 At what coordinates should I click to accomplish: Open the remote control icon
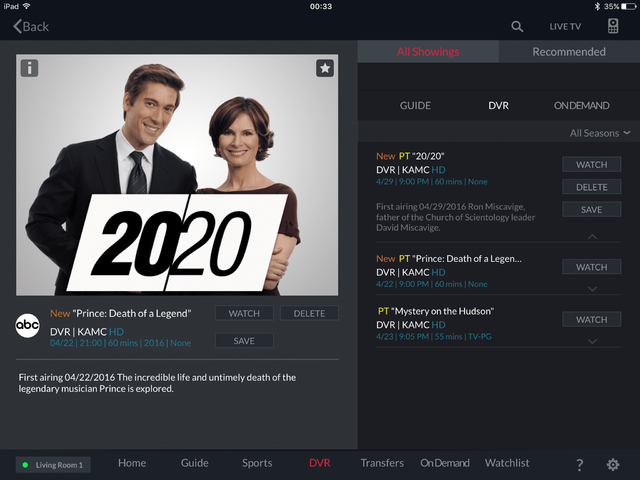point(613,26)
